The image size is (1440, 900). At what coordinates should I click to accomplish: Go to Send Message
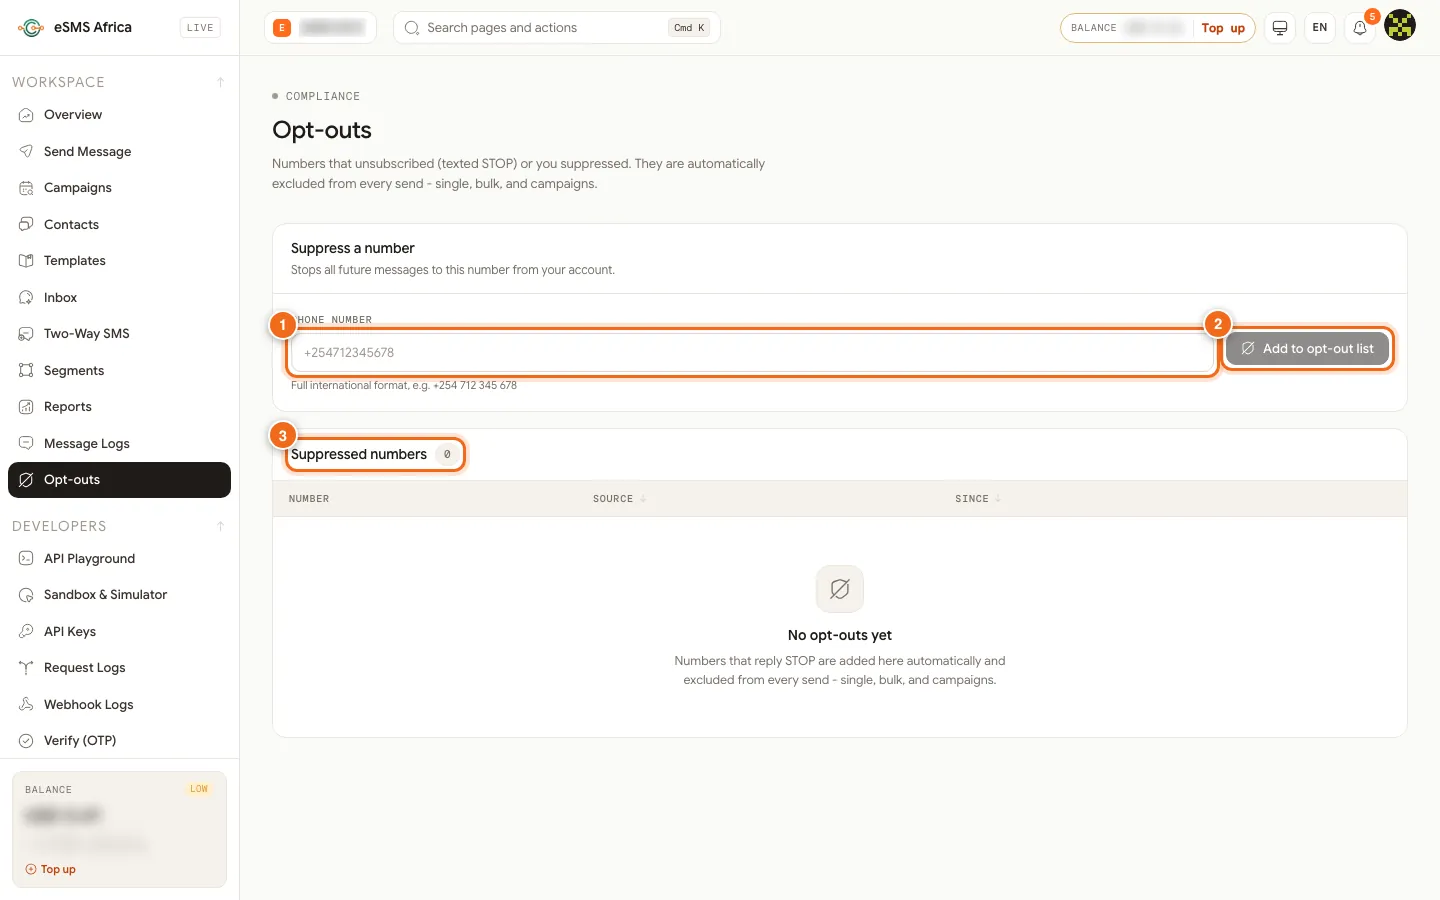[119, 151]
